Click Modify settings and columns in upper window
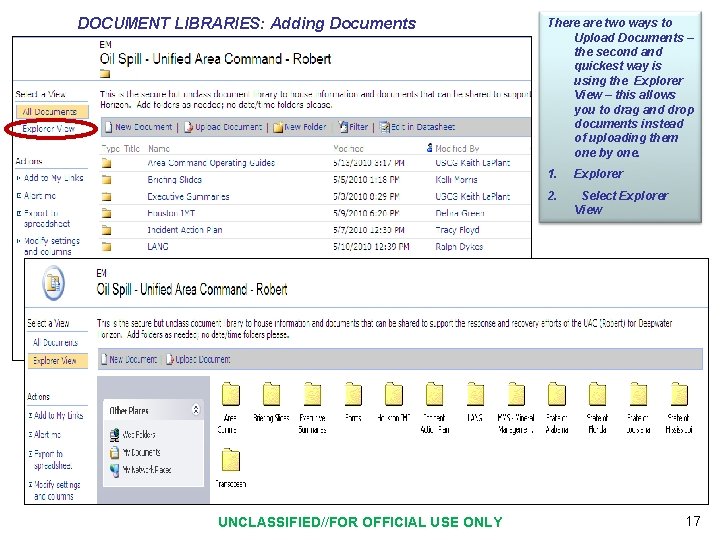 click(x=51, y=246)
